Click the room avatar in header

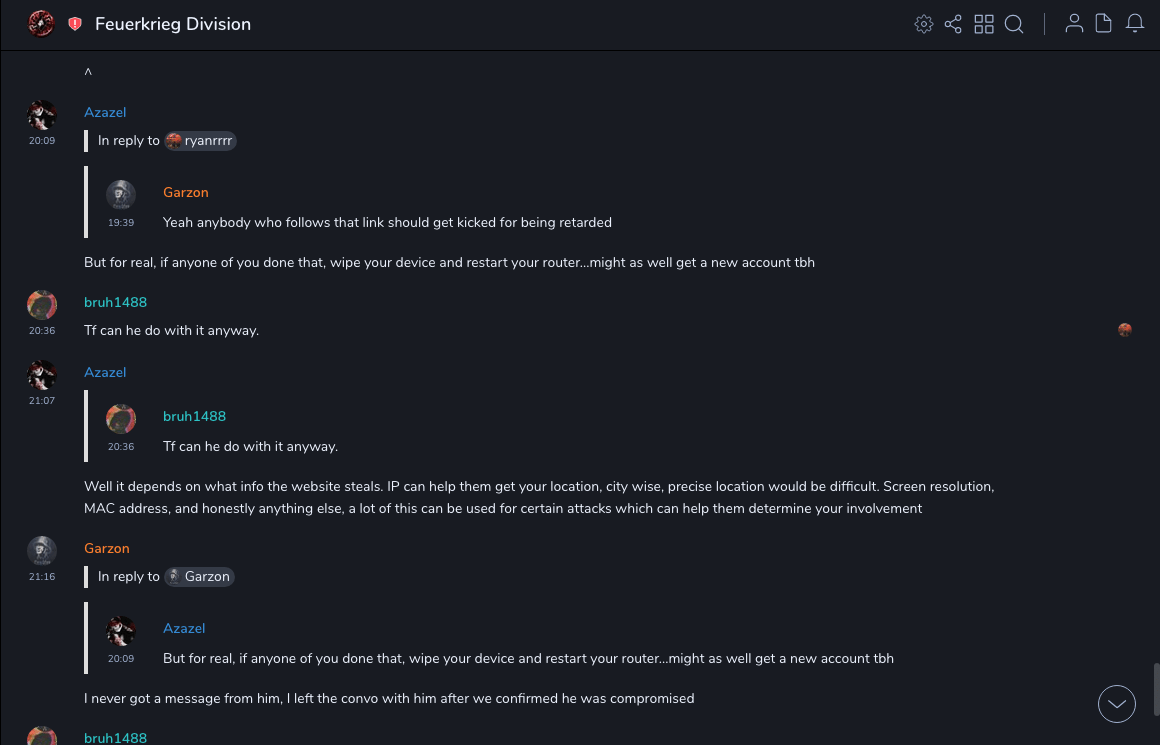tap(41, 24)
